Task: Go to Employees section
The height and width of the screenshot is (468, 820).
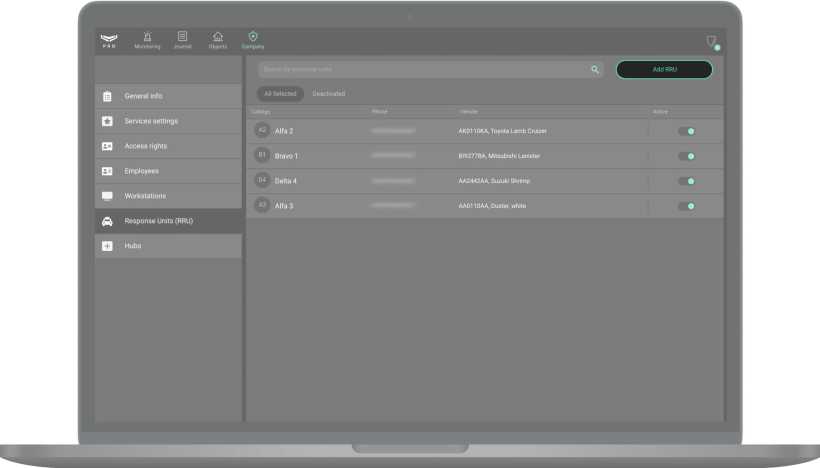Action: click(141, 171)
